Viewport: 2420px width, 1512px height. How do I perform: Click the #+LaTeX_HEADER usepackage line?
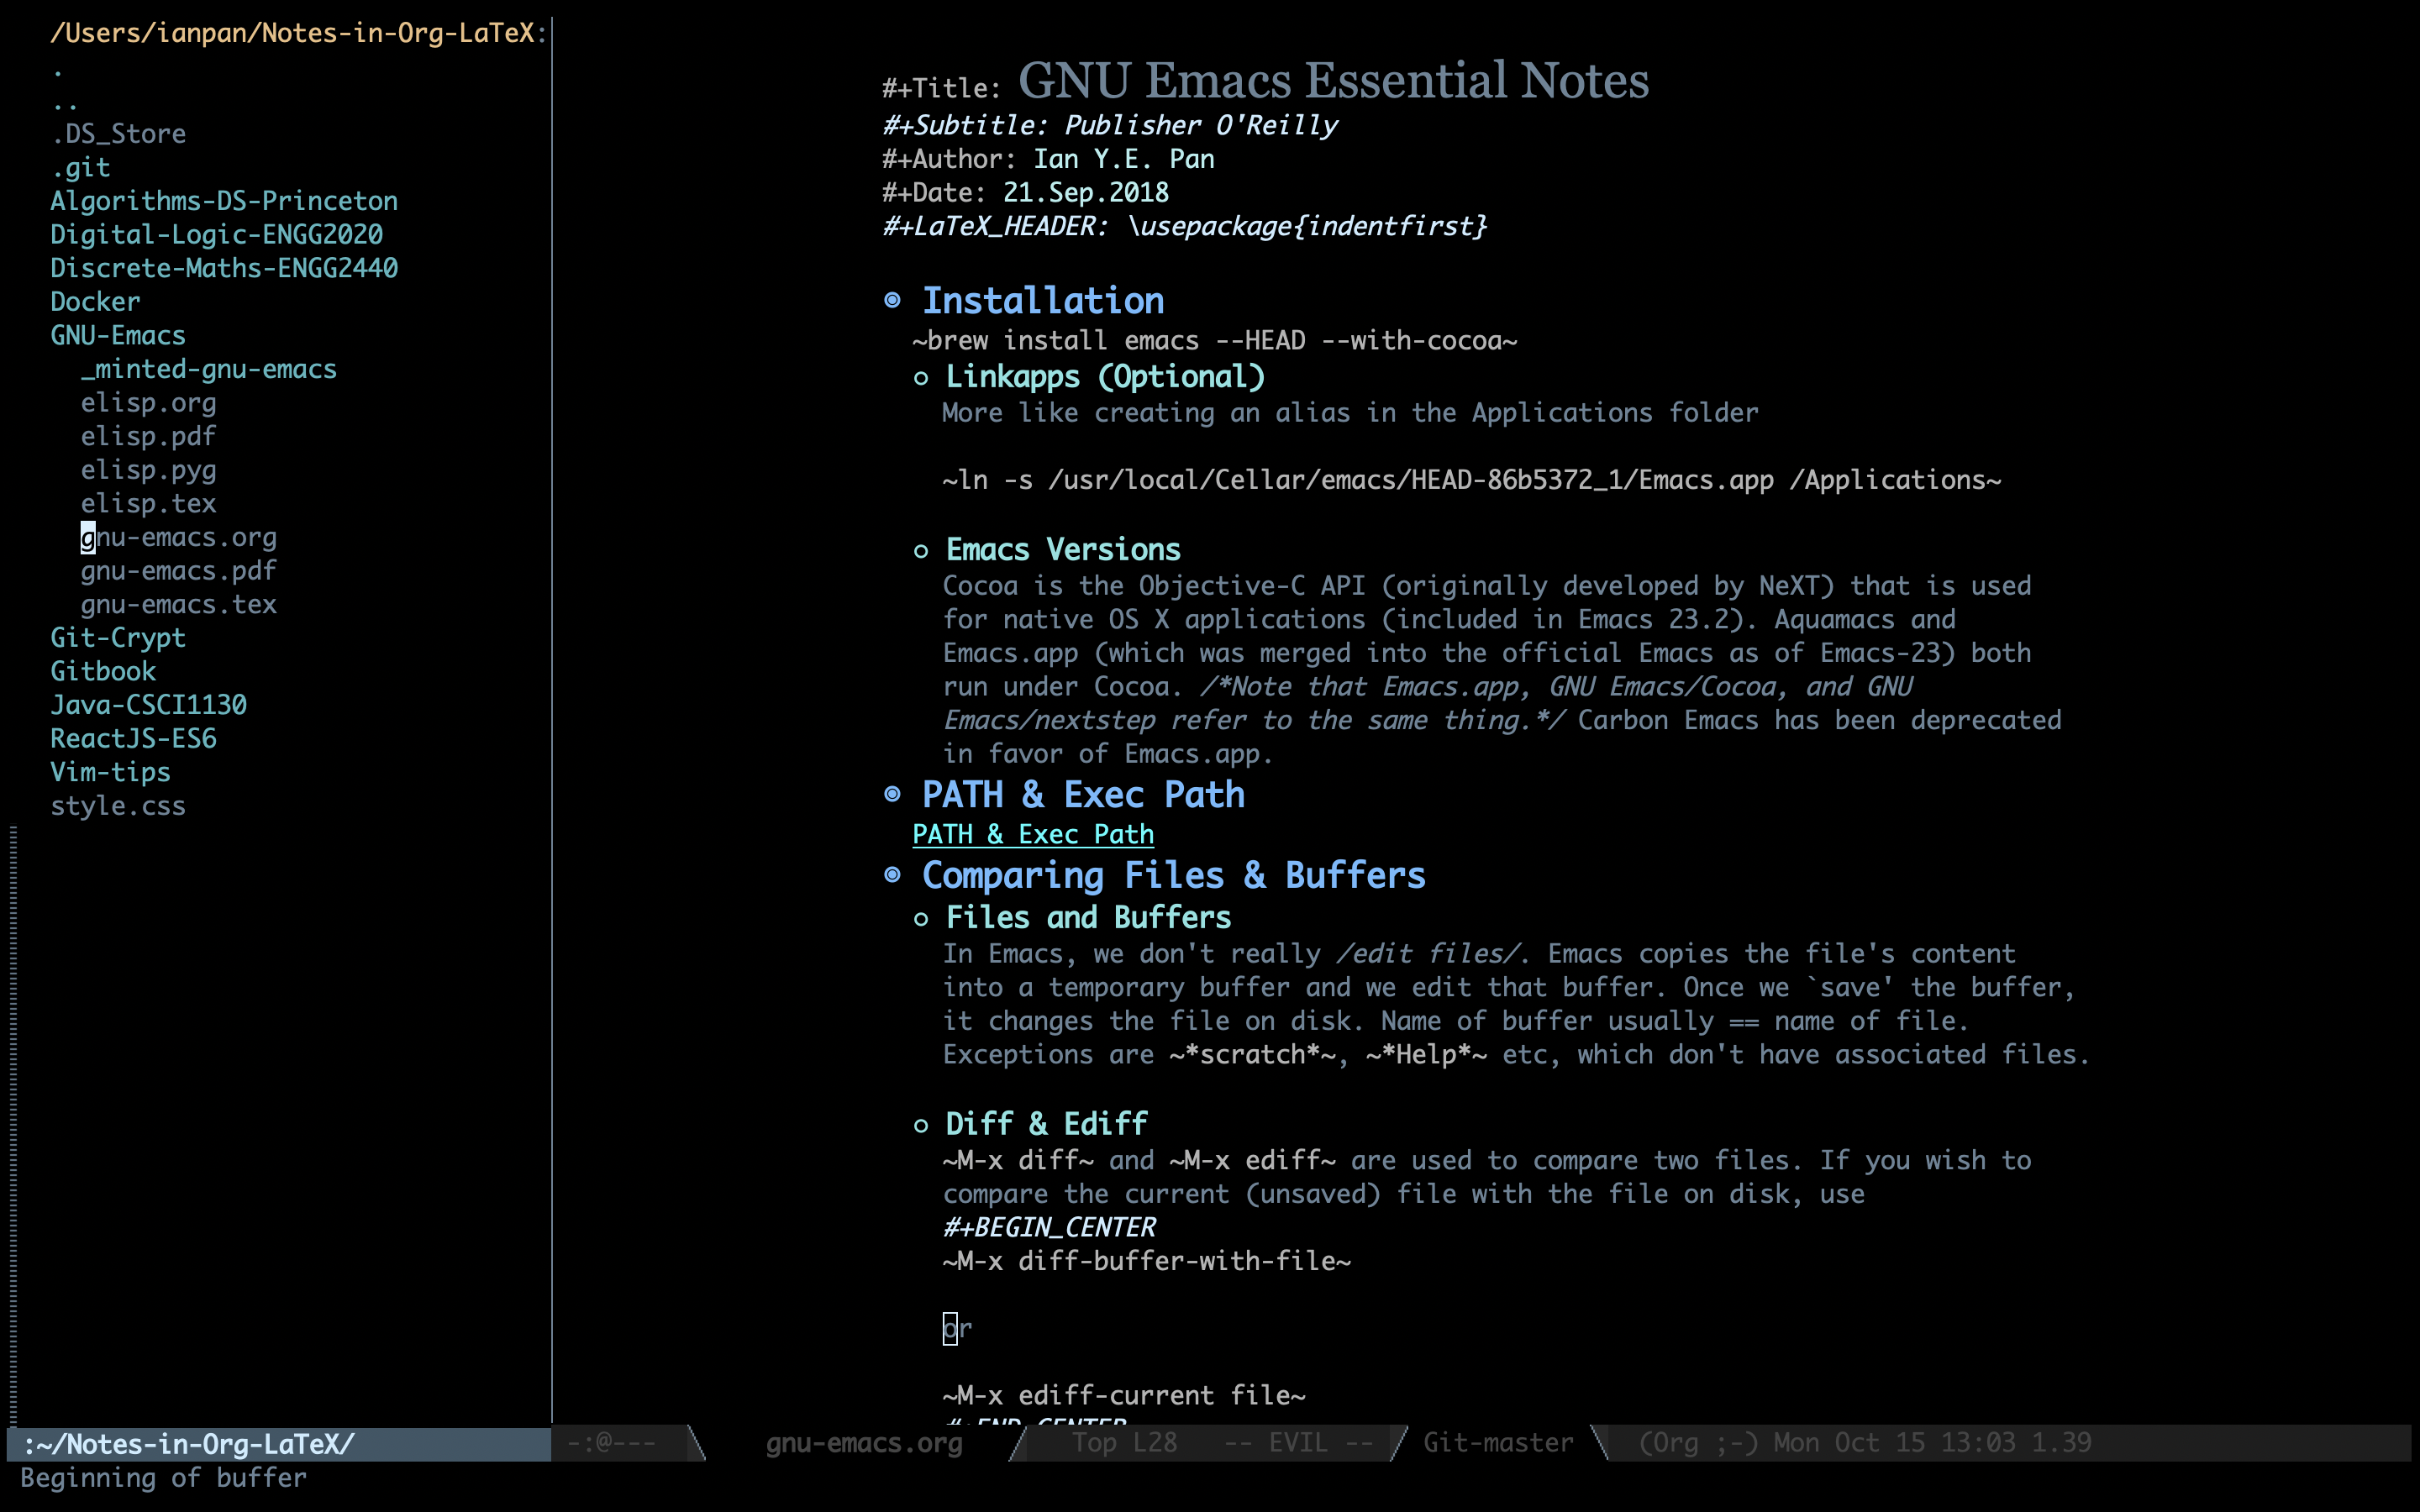point(1185,226)
